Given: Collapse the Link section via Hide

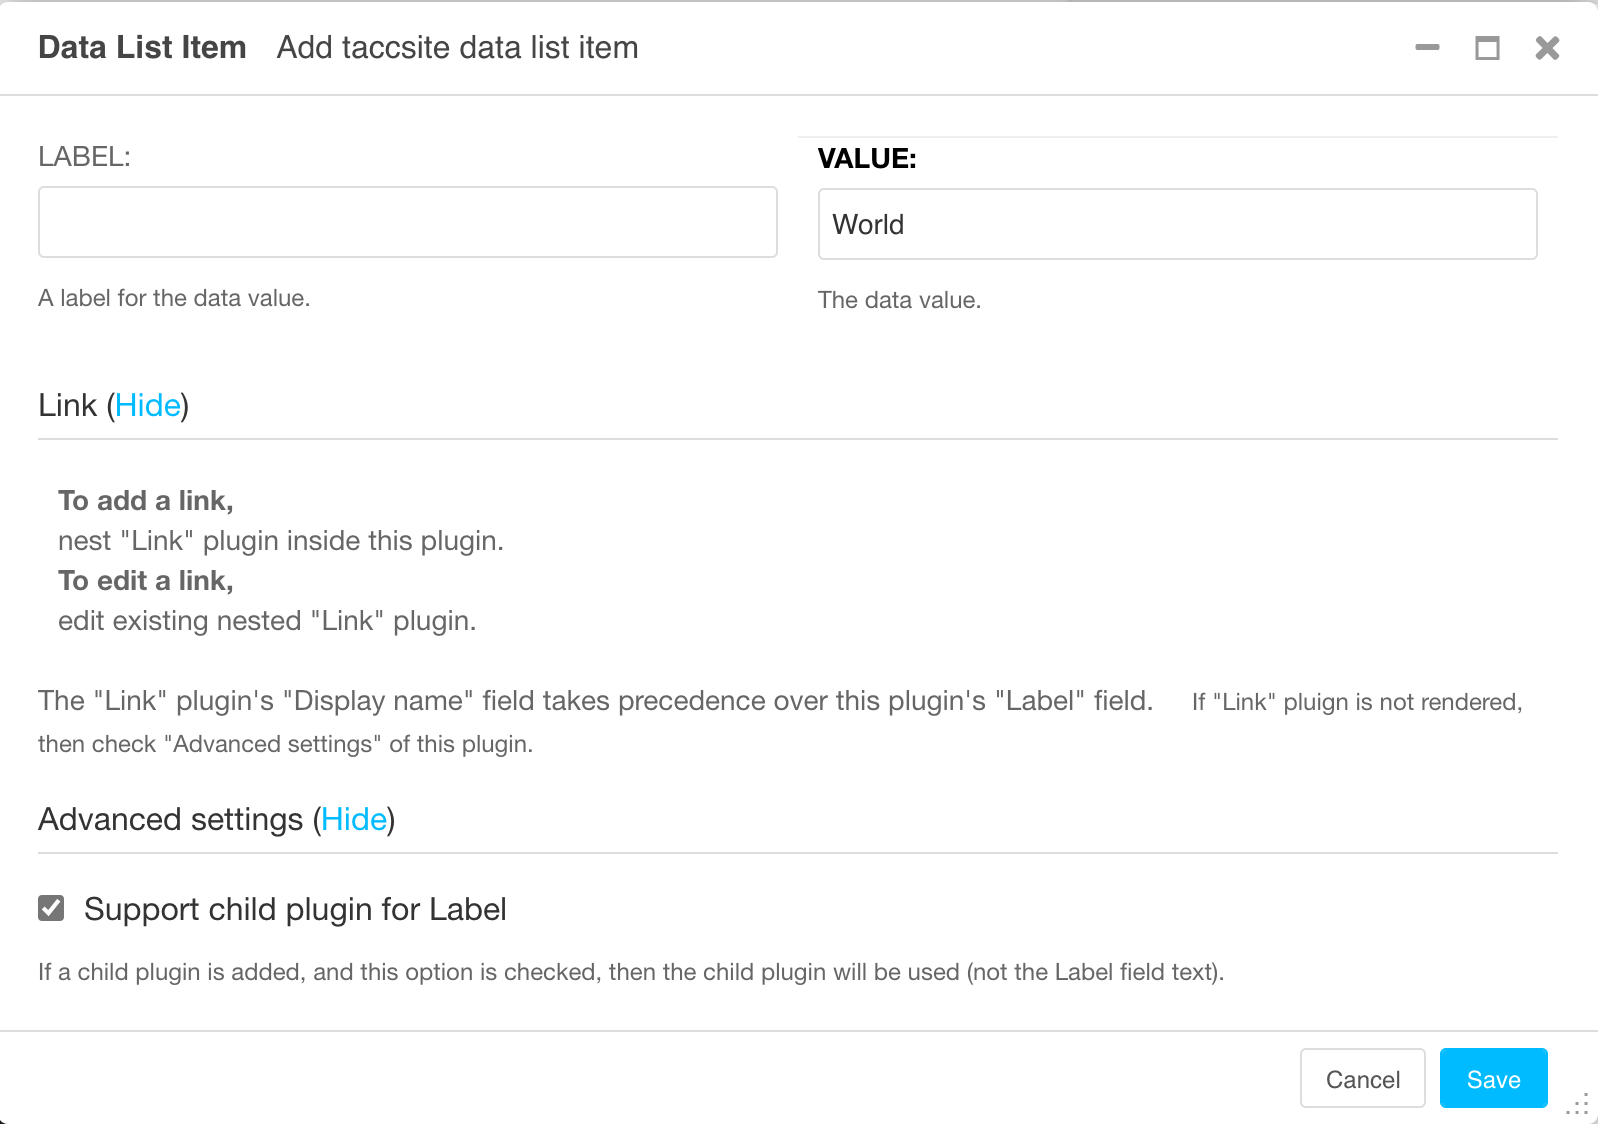Looking at the screenshot, I should [148, 405].
